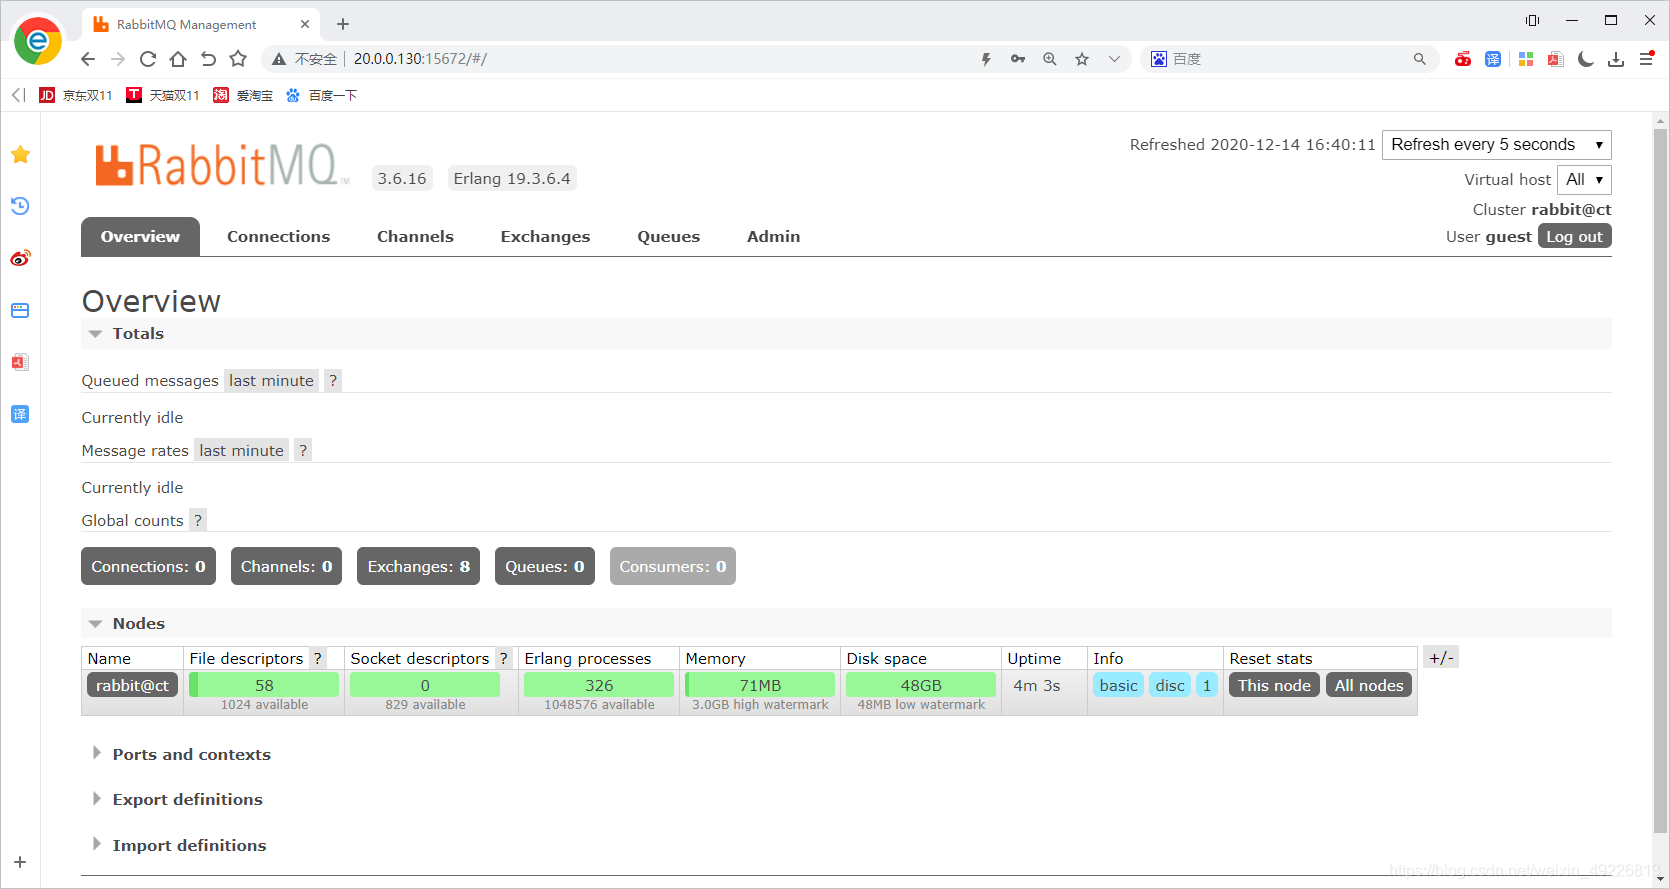
Task: Open the 百度一下 bookmark
Action: pyautogui.click(x=321, y=95)
